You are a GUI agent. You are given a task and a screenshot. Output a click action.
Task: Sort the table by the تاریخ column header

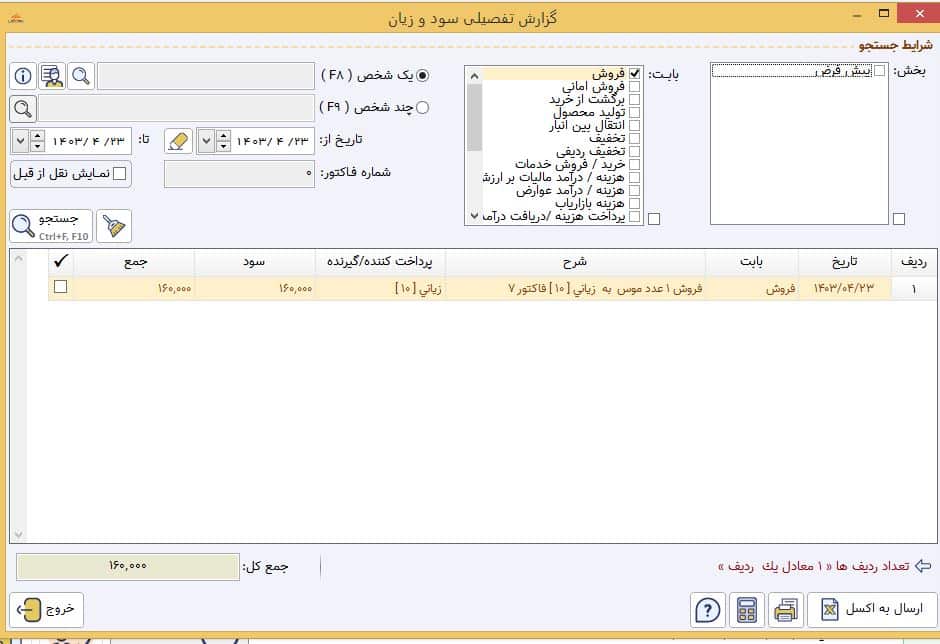coord(844,262)
